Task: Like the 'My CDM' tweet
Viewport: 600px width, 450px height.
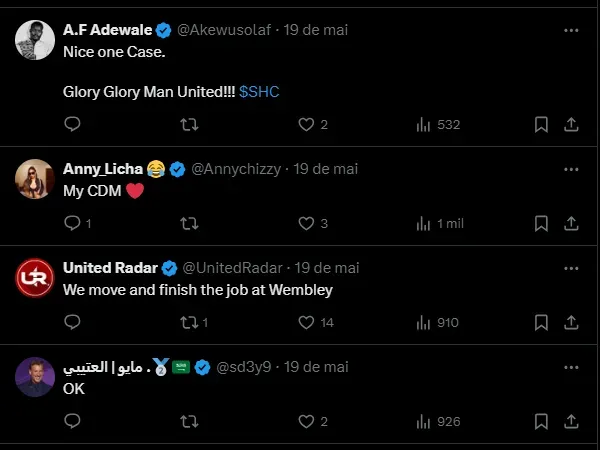Action: [307, 223]
